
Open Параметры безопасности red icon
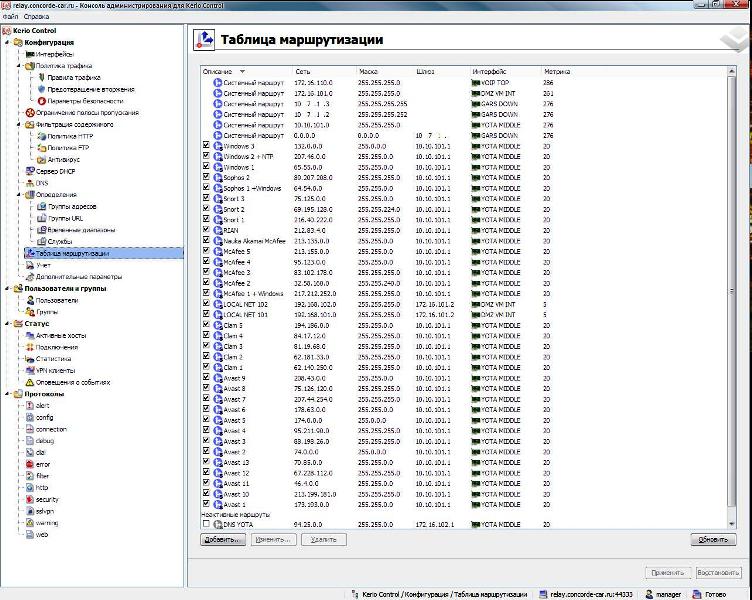coord(42,101)
